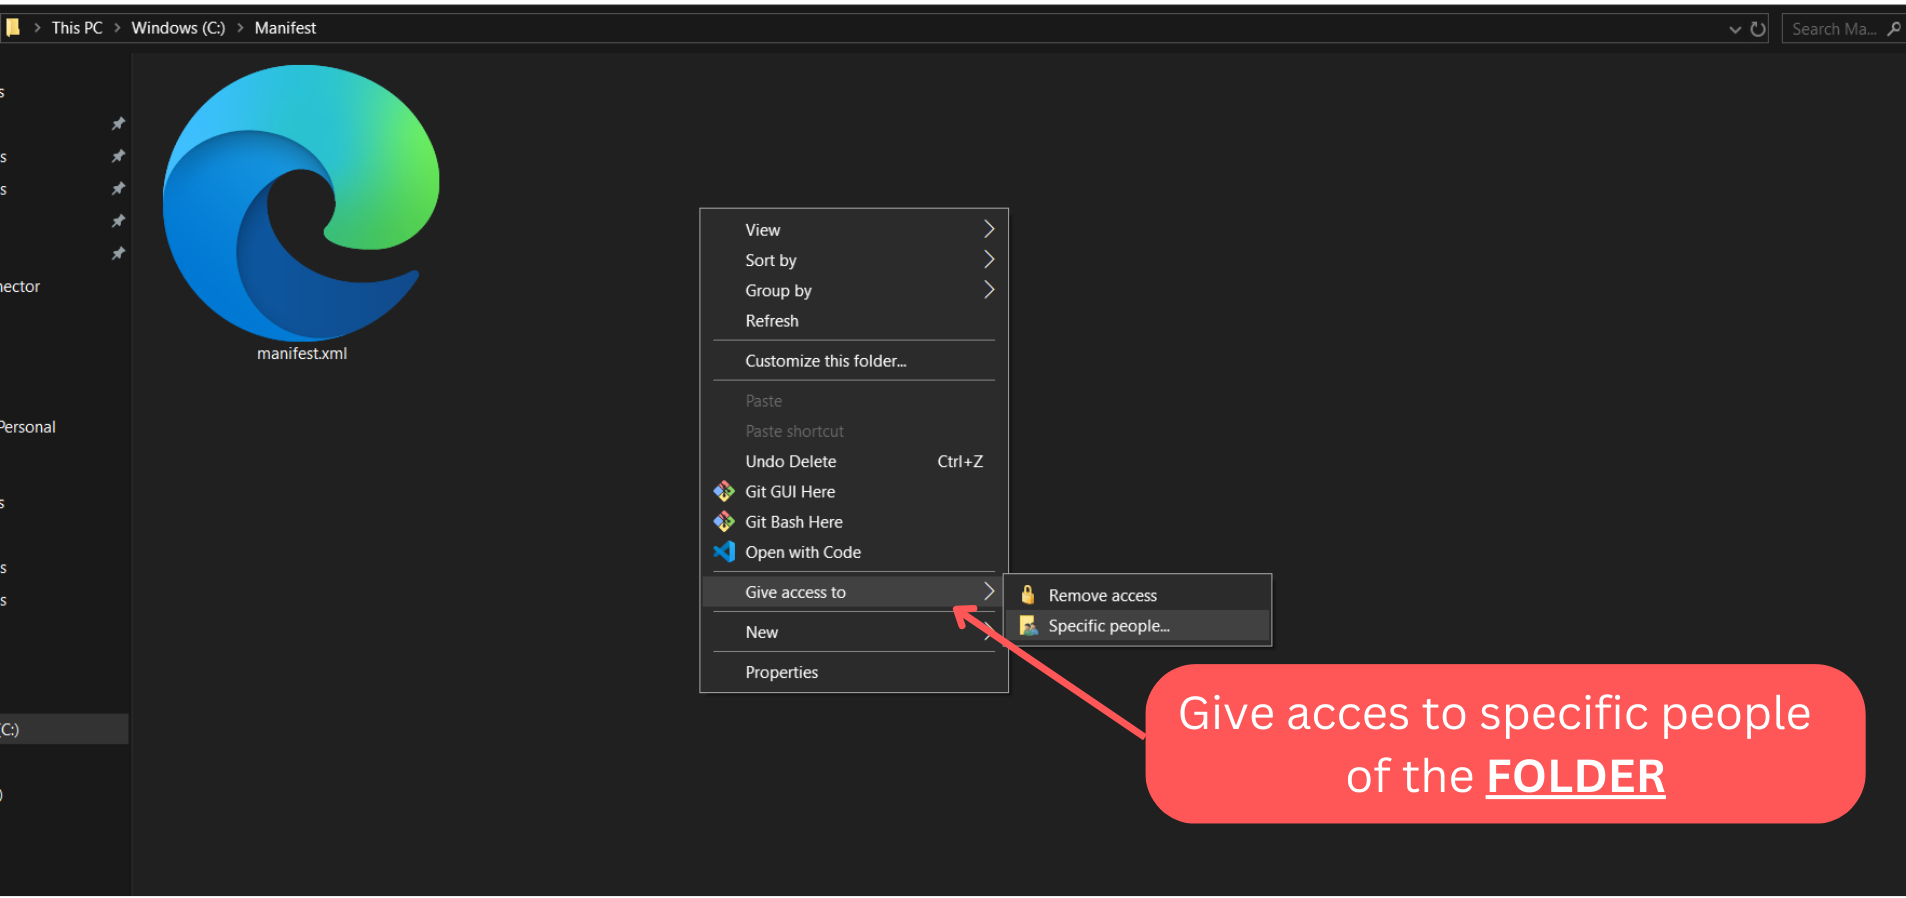1906x898 pixels.
Task: Open the View submenu entry
Action: click(x=853, y=230)
